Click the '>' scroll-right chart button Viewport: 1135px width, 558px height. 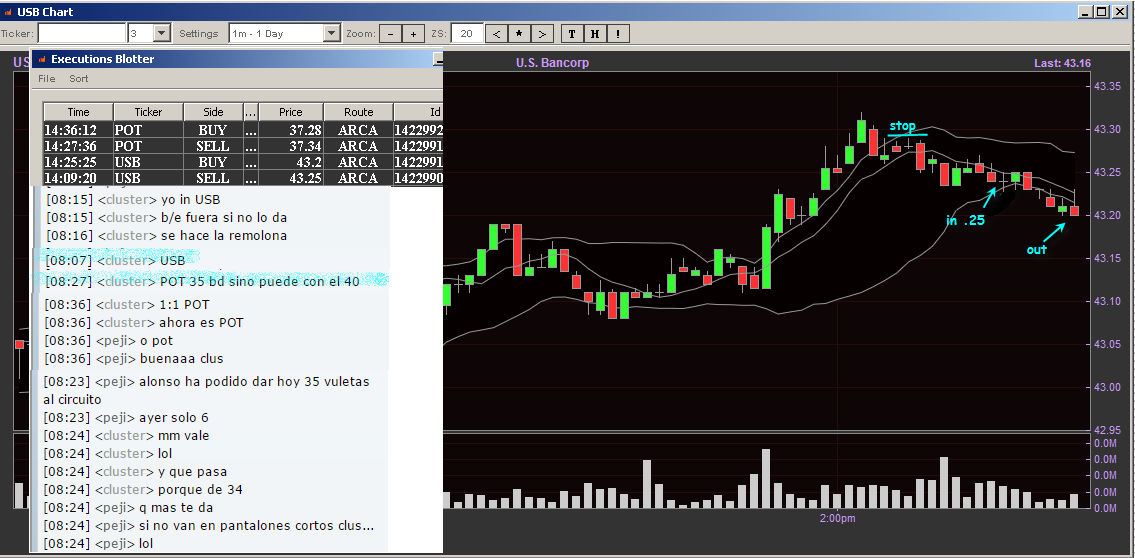(x=542, y=33)
